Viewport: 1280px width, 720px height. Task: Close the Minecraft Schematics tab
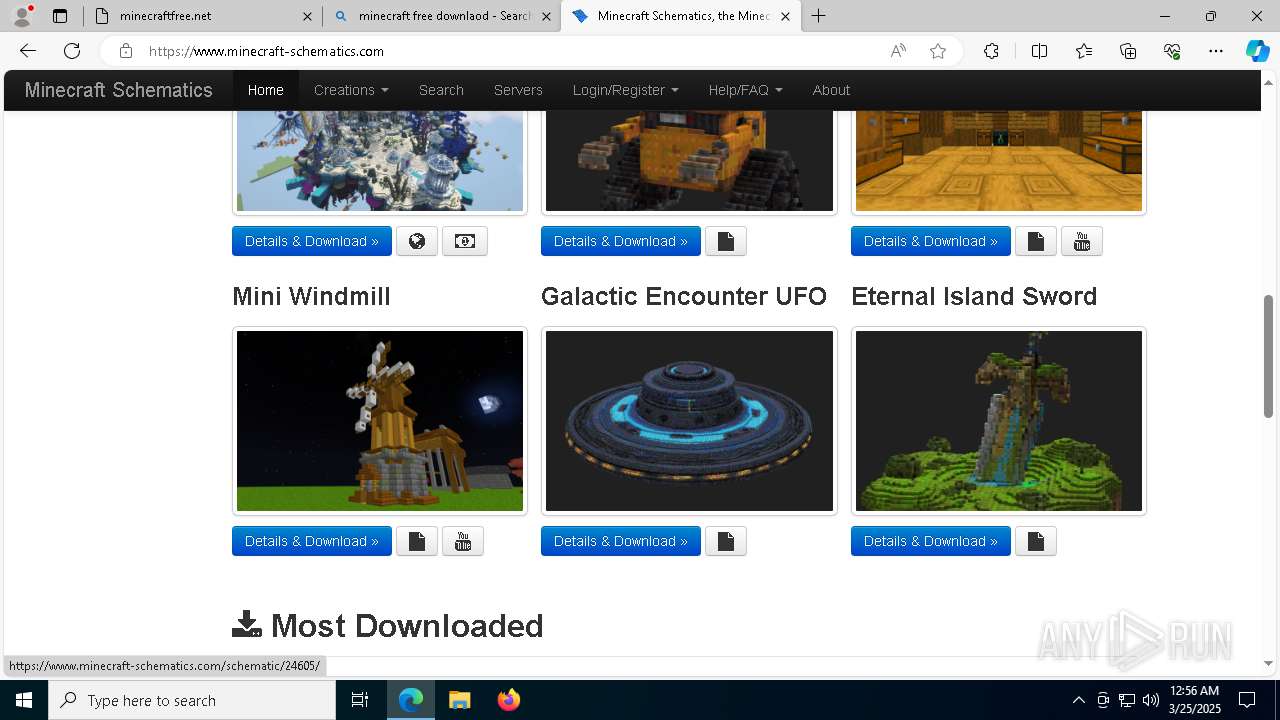pos(785,16)
